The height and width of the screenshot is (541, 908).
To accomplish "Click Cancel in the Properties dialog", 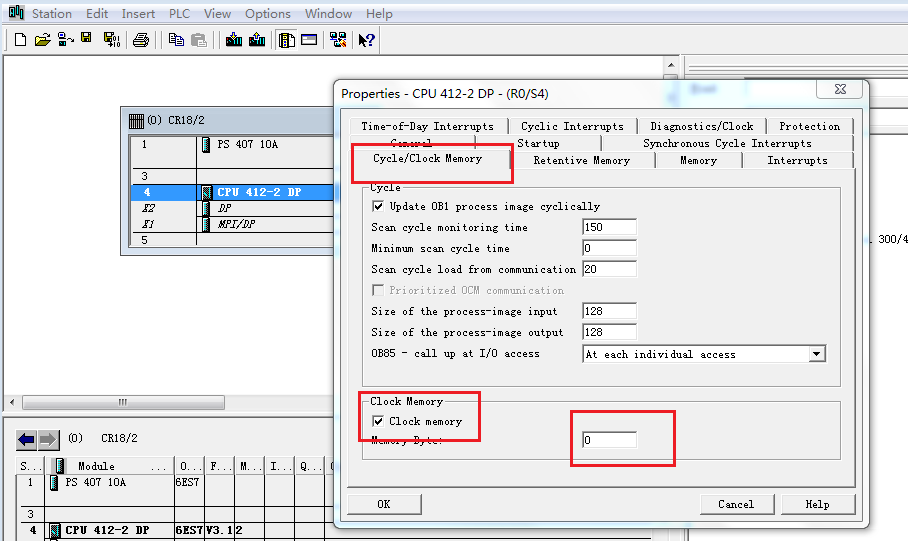I will (736, 504).
